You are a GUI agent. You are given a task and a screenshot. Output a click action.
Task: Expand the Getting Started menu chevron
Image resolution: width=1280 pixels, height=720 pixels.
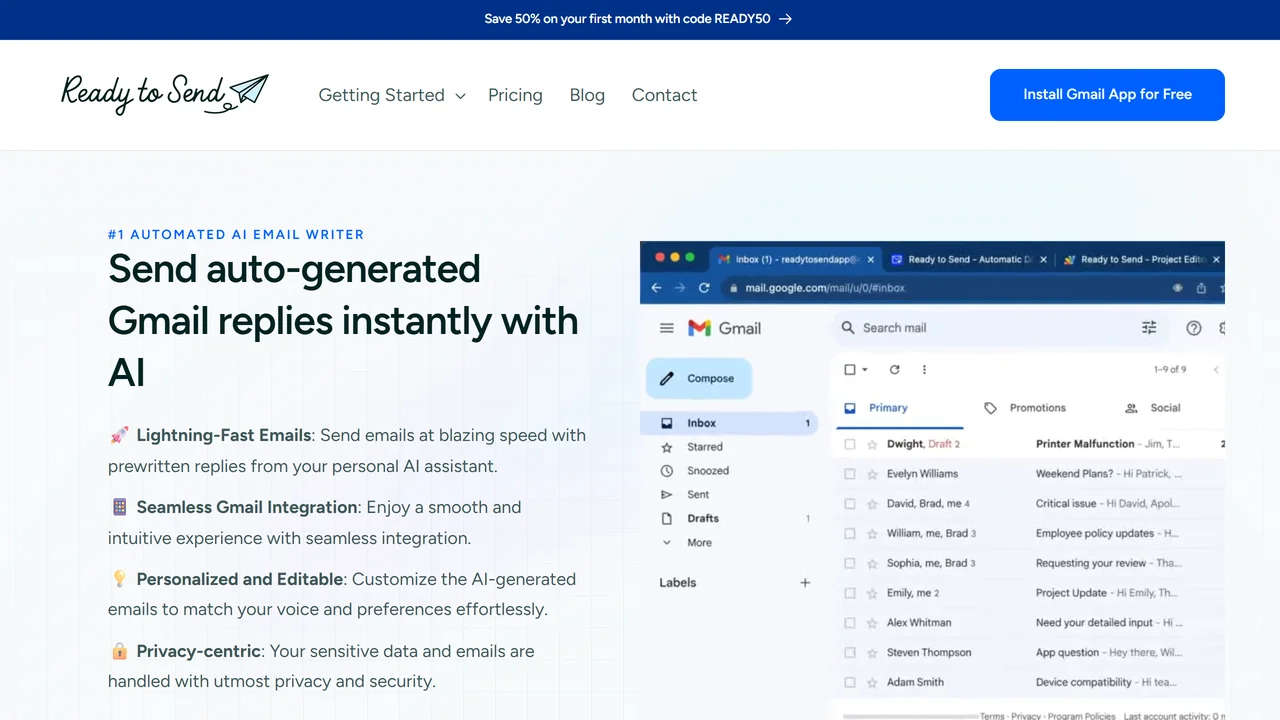tap(460, 96)
